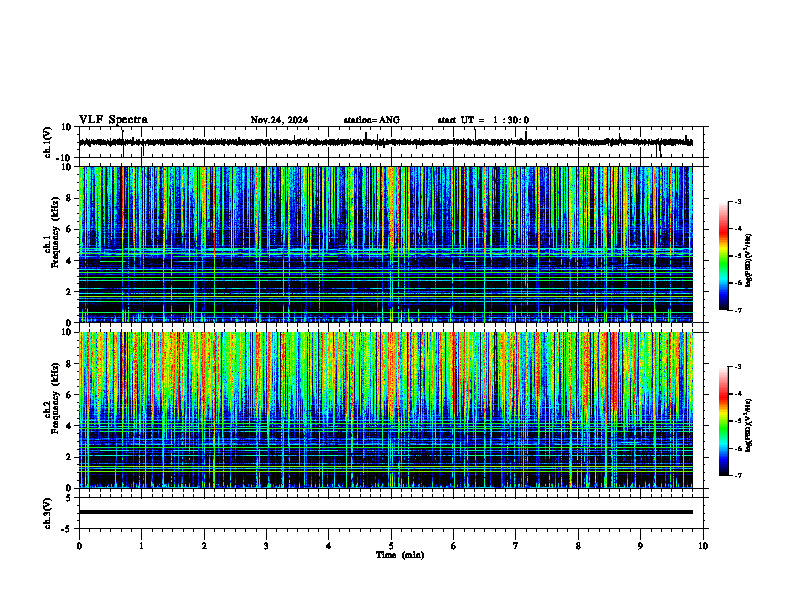
Task: Click the time axis tick labeled 10
Action: [x=703, y=546]
